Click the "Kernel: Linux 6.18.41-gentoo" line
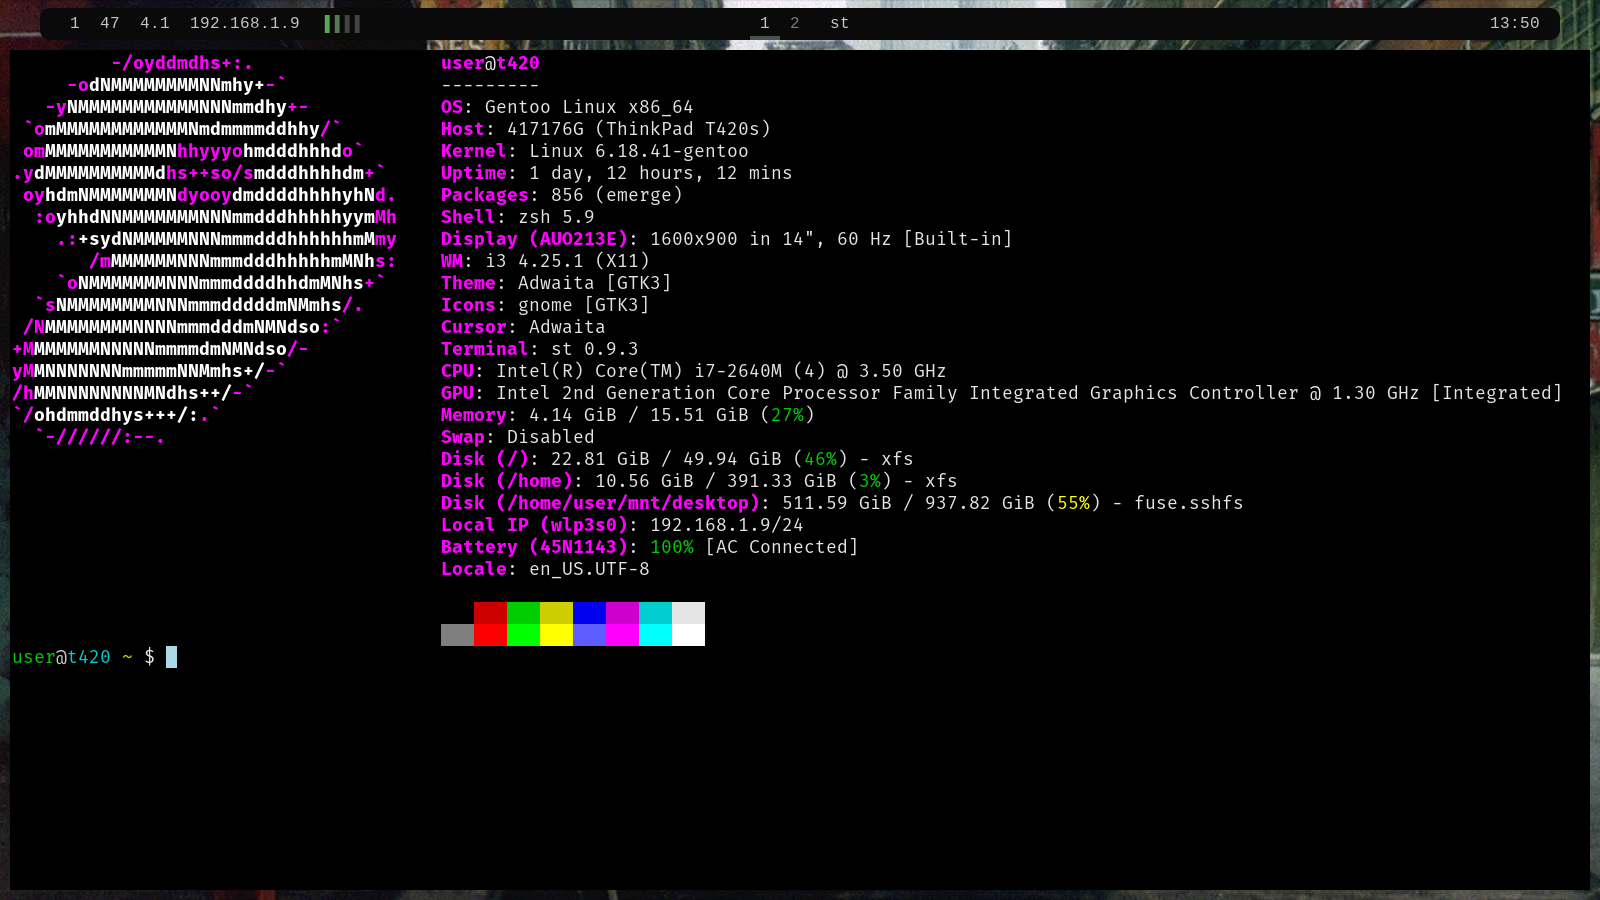Screen dimensions: 1600x900 pyautogui.click(x=595, y=151)
